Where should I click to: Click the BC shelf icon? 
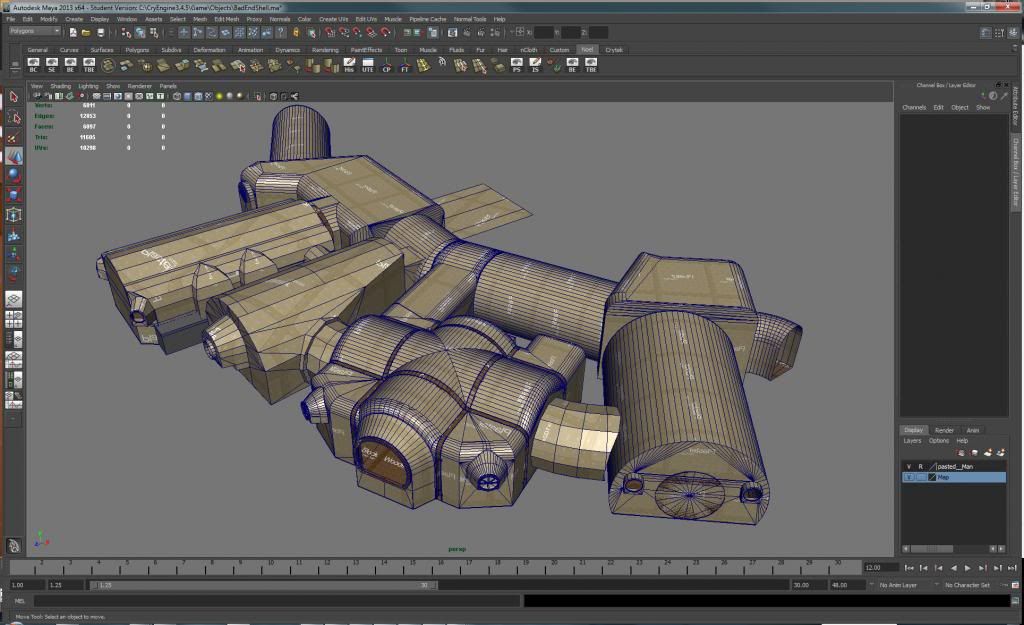pos(34,65)
